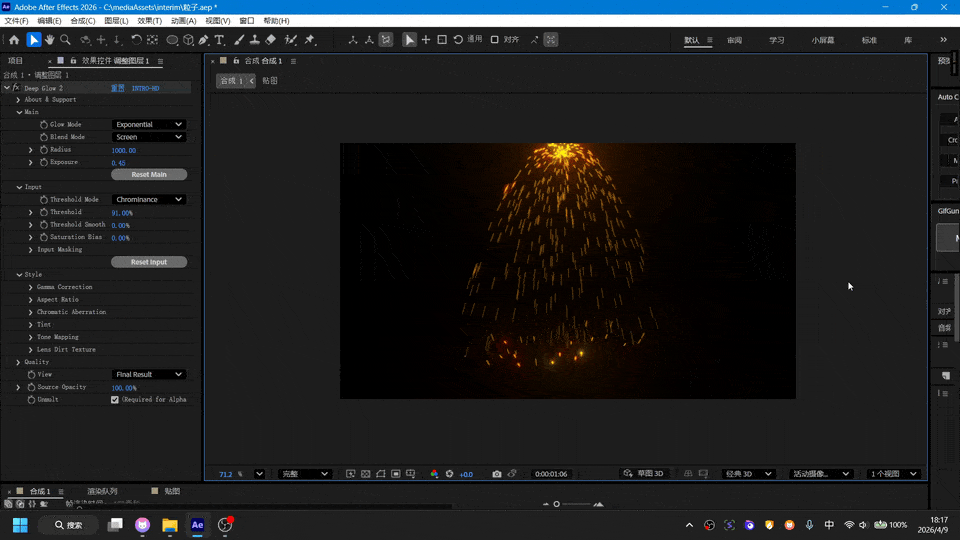Expand the Chromatic Aberration group
The image size is (960, 540).
click(31, 312)
